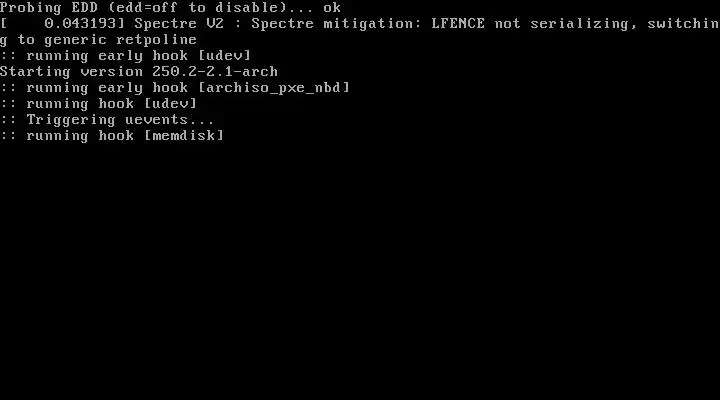Click the 'Triggering uevents...' line
Viewport: 720px width, 400px height.
(x=107, y=120)
